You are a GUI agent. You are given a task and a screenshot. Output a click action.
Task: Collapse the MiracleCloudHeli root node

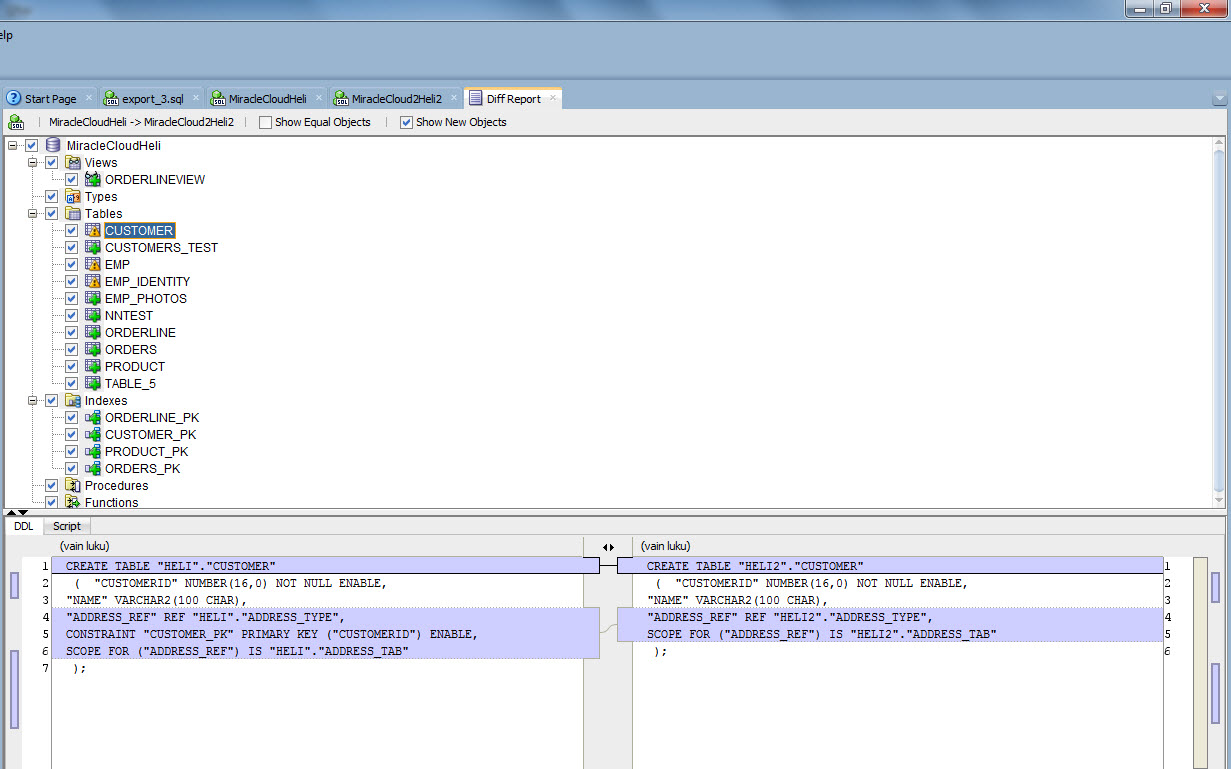coord(13,146)
